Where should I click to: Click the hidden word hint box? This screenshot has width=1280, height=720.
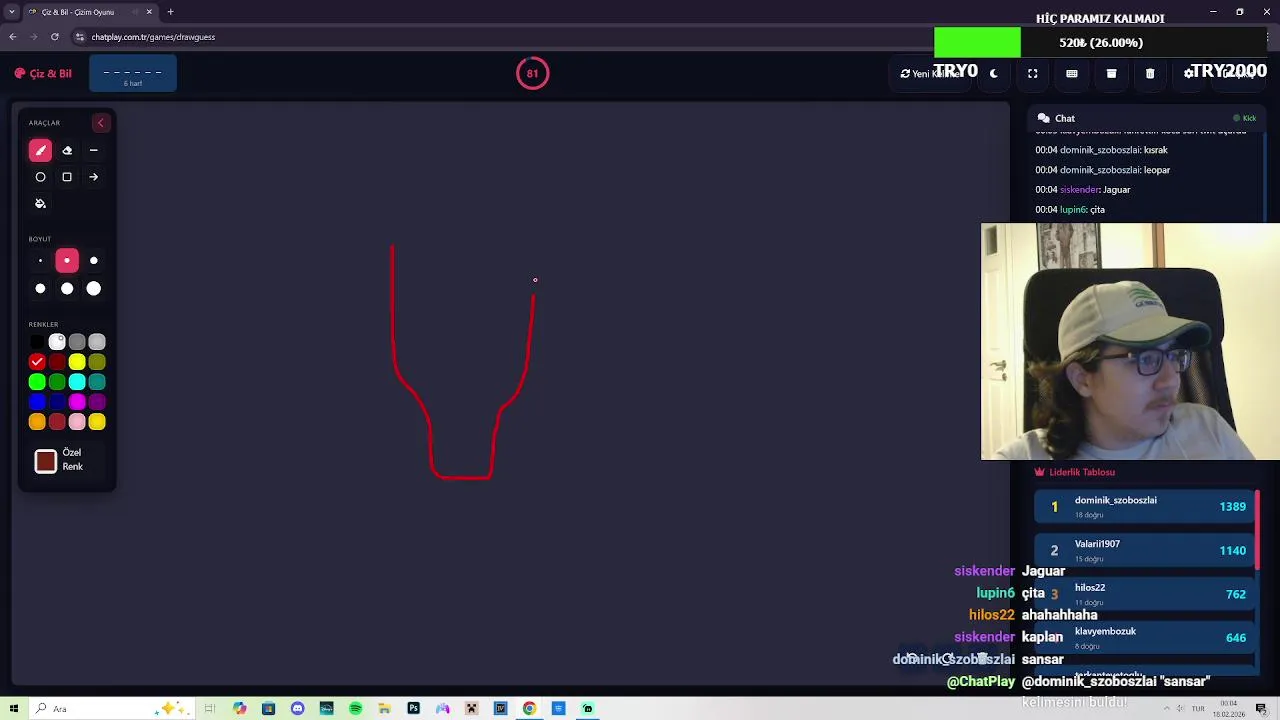(132, 74)
